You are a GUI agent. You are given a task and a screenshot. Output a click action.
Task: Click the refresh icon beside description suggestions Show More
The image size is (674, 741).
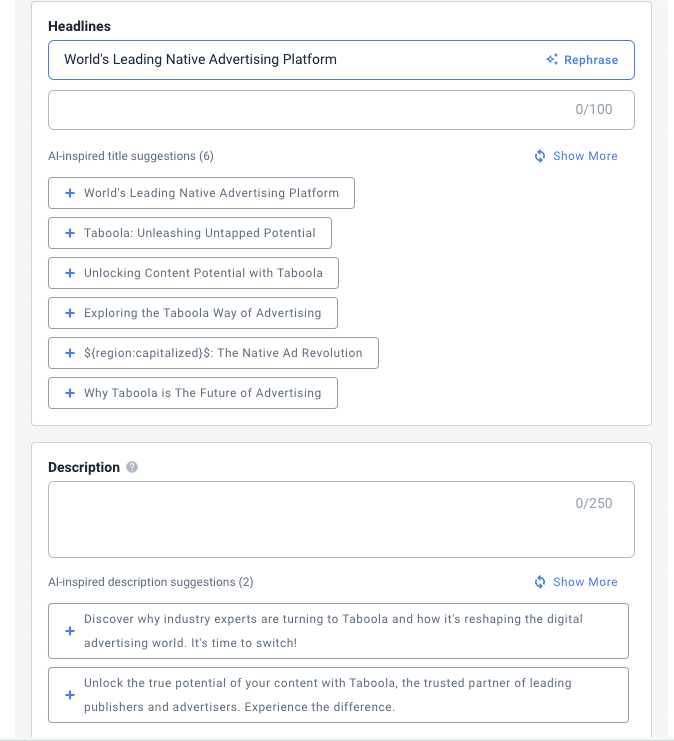pyautogui.click(x=540, y=582)
